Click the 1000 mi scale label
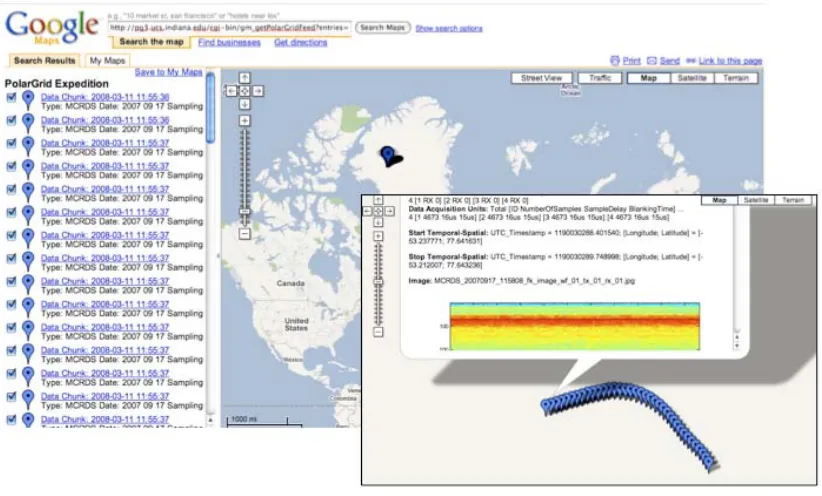This screenshot has width=822, height=496. (x=244, y=419)
